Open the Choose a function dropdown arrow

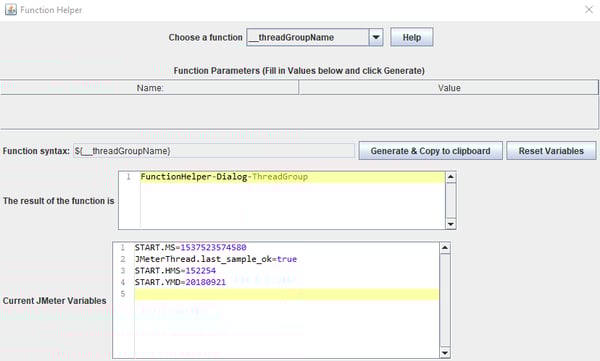pos(376,38)
